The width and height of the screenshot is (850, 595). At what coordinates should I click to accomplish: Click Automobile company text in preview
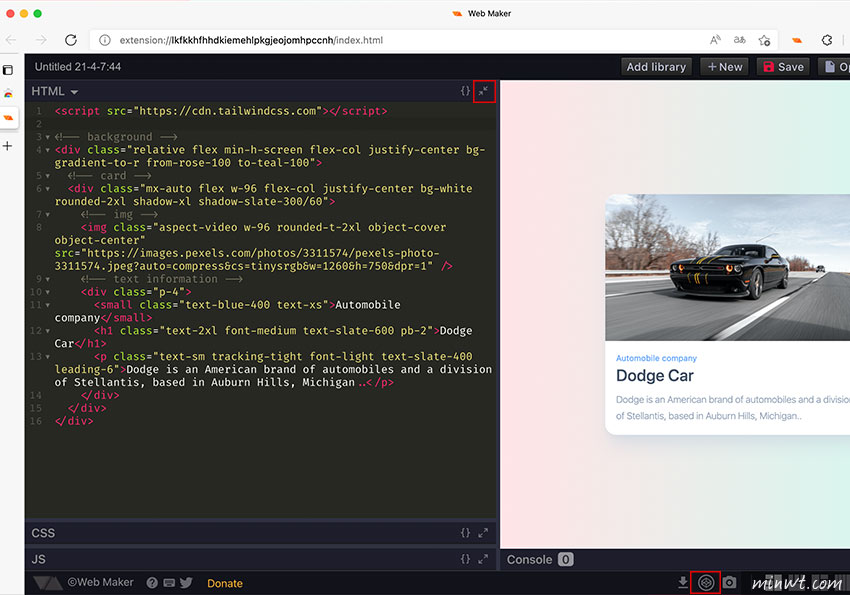656,358
